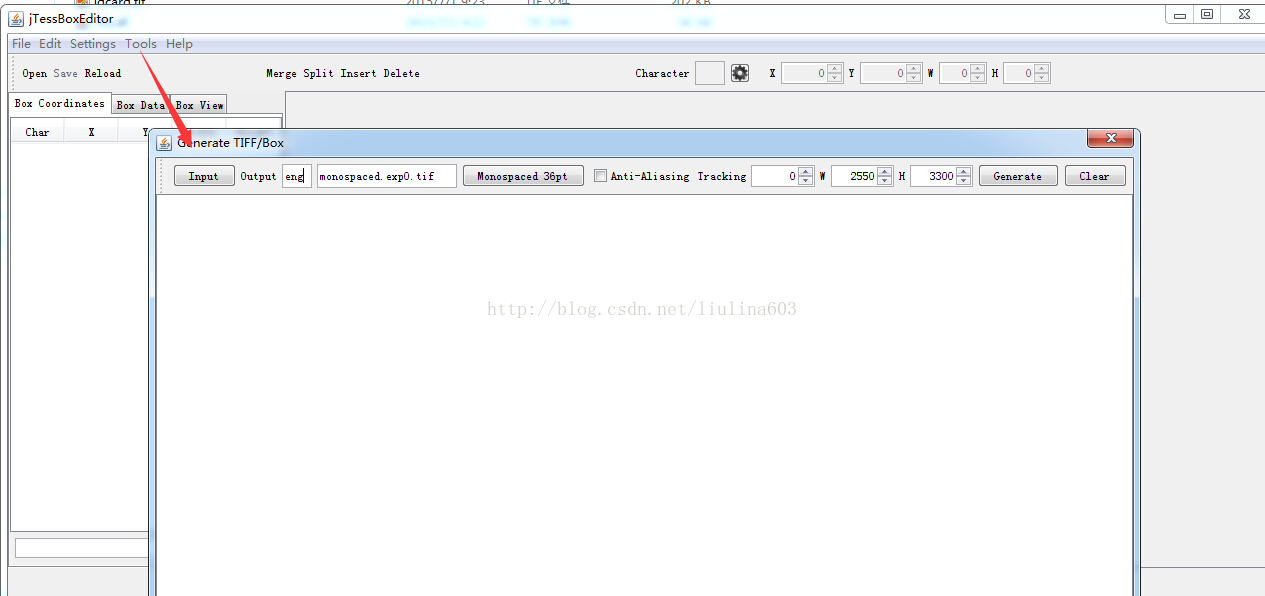This screenshot has width=1265, height=596.
Task: Switch to the Box View tab
Action: (199, 105)
